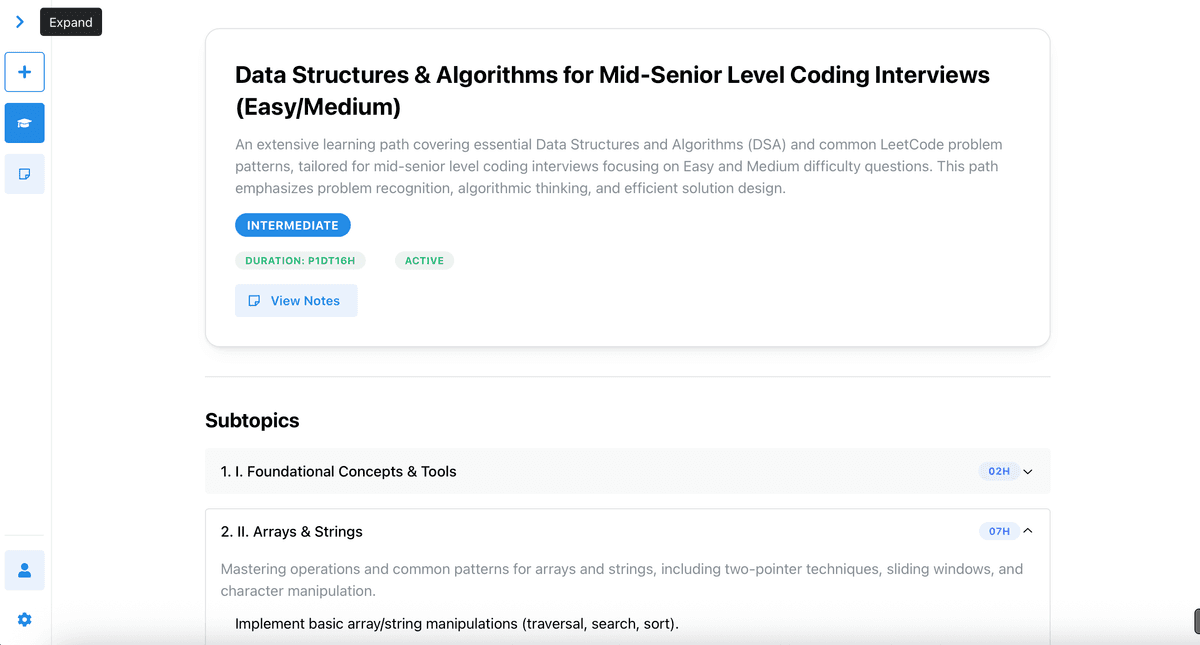
Task: Click the 02H duration badge
Action: tap(998, 471)
